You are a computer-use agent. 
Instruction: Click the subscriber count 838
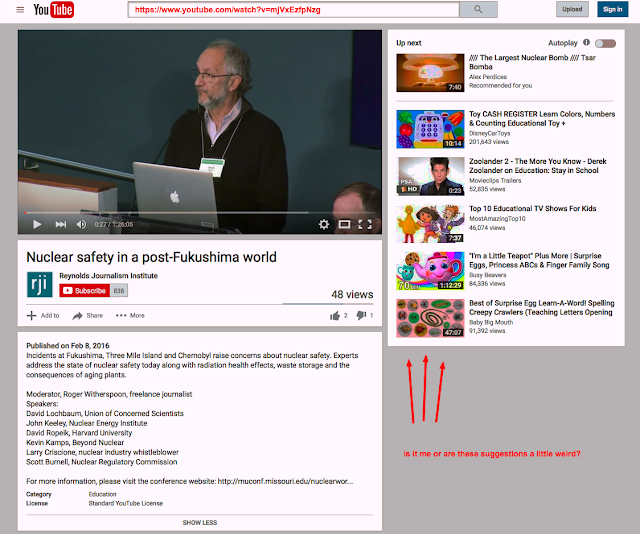(119, 291)
